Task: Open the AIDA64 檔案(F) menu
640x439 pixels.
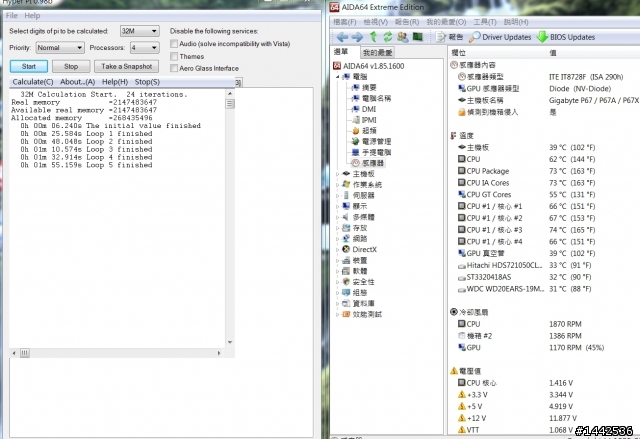Action: pos(345,22)
